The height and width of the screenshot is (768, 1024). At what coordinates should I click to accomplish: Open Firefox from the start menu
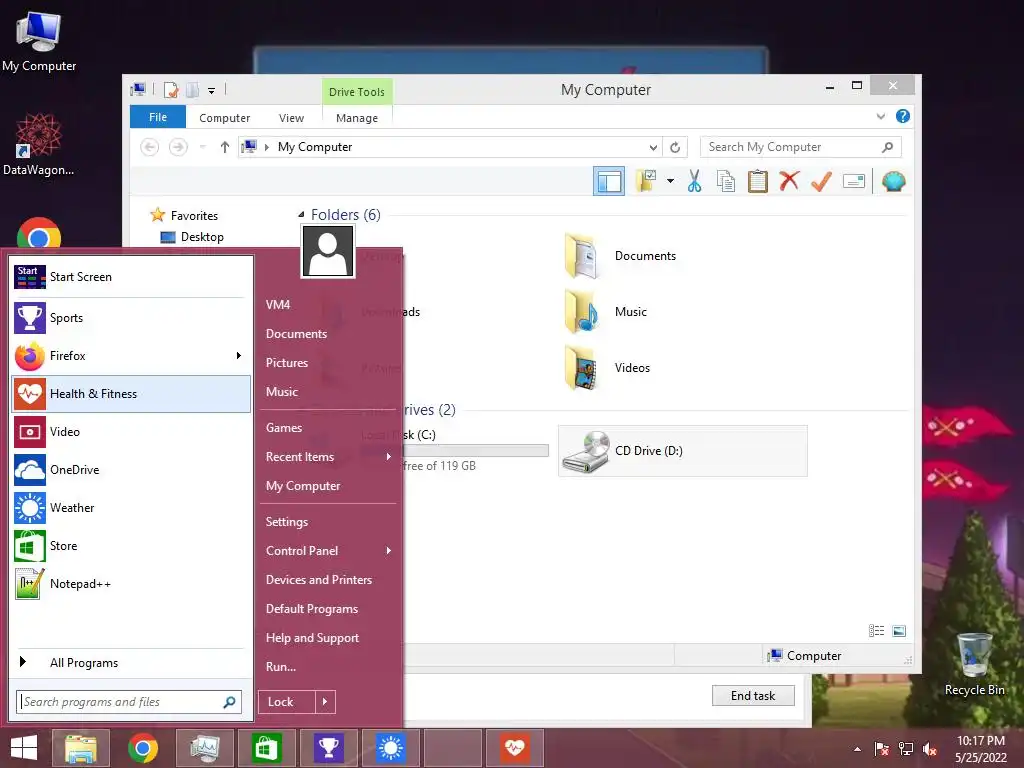[131, 356]
